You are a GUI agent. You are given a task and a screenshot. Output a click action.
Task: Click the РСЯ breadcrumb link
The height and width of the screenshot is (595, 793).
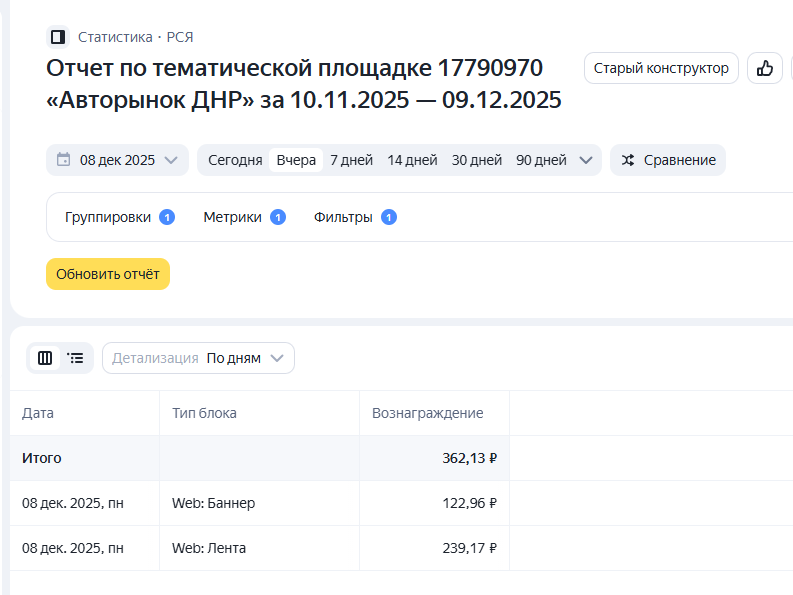180,37
